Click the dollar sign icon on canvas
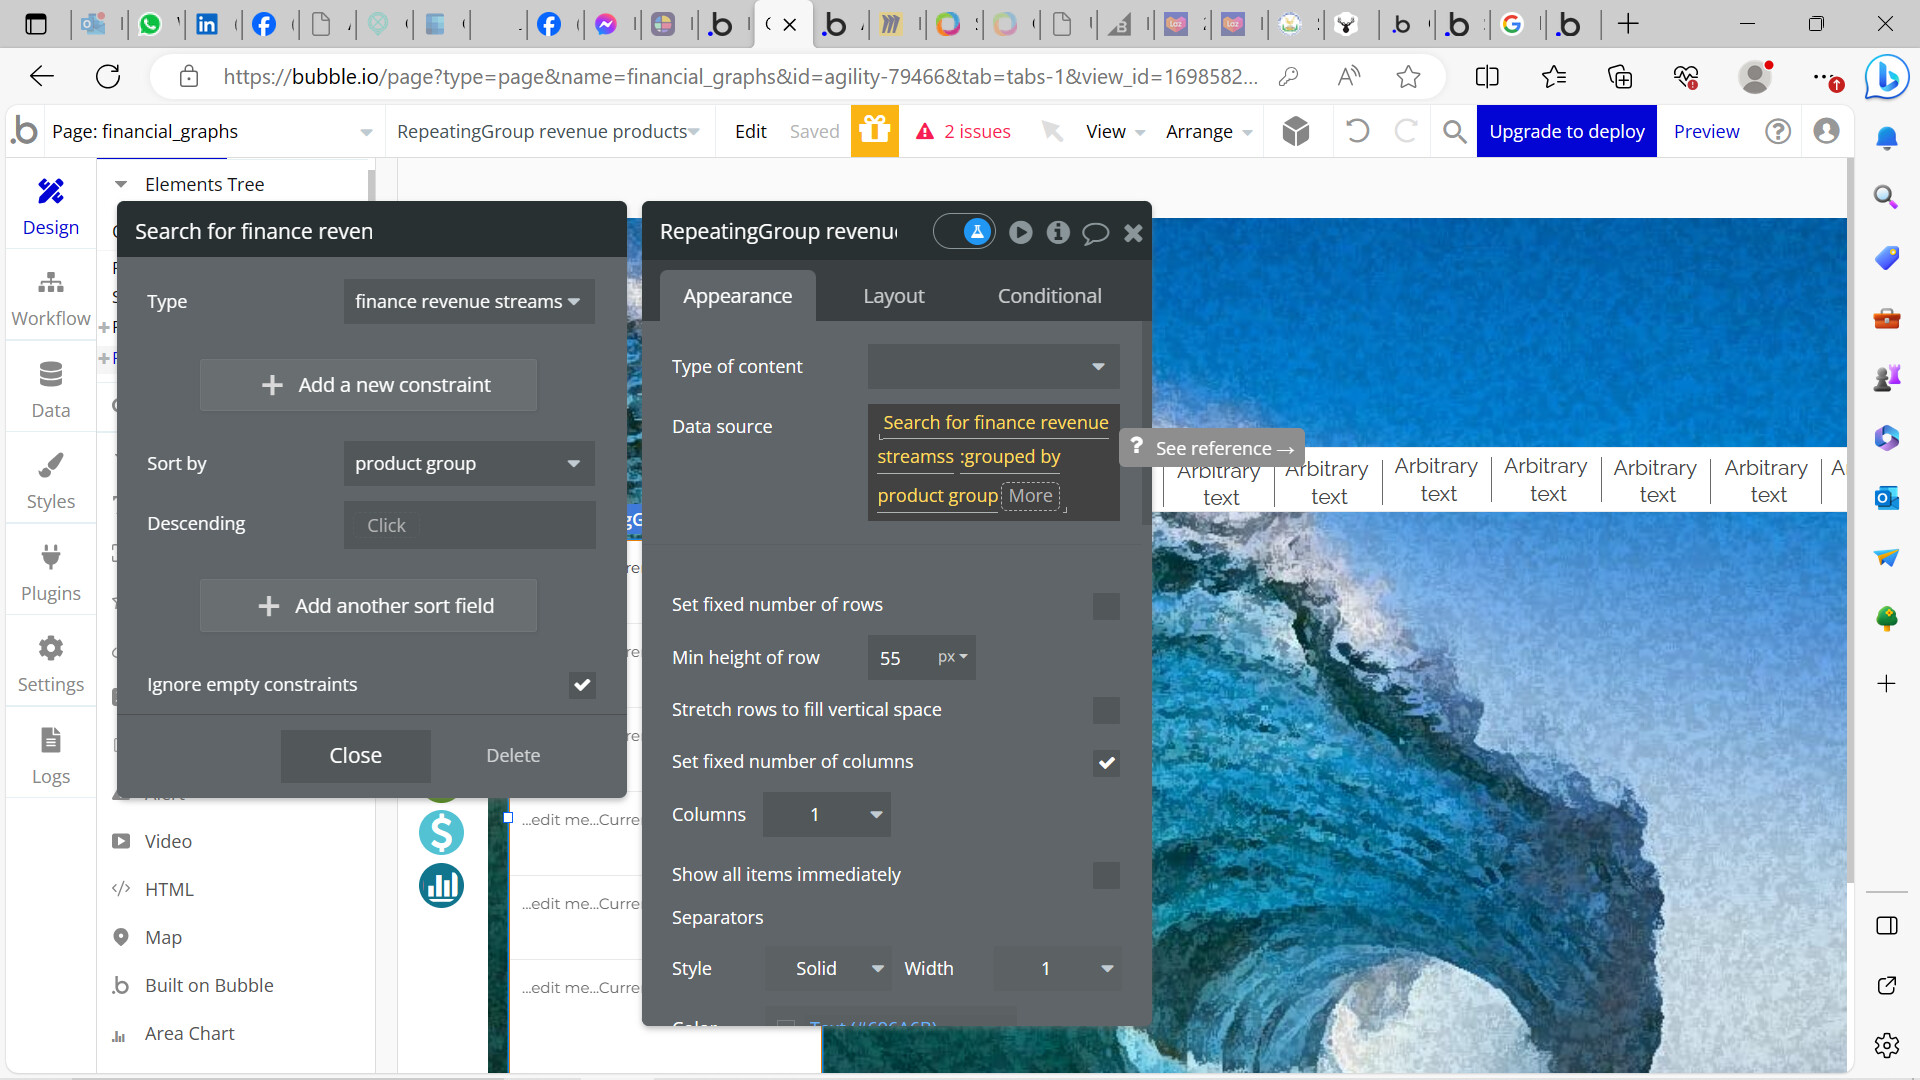This screenshot has width=1920, height=1080. 441,832
